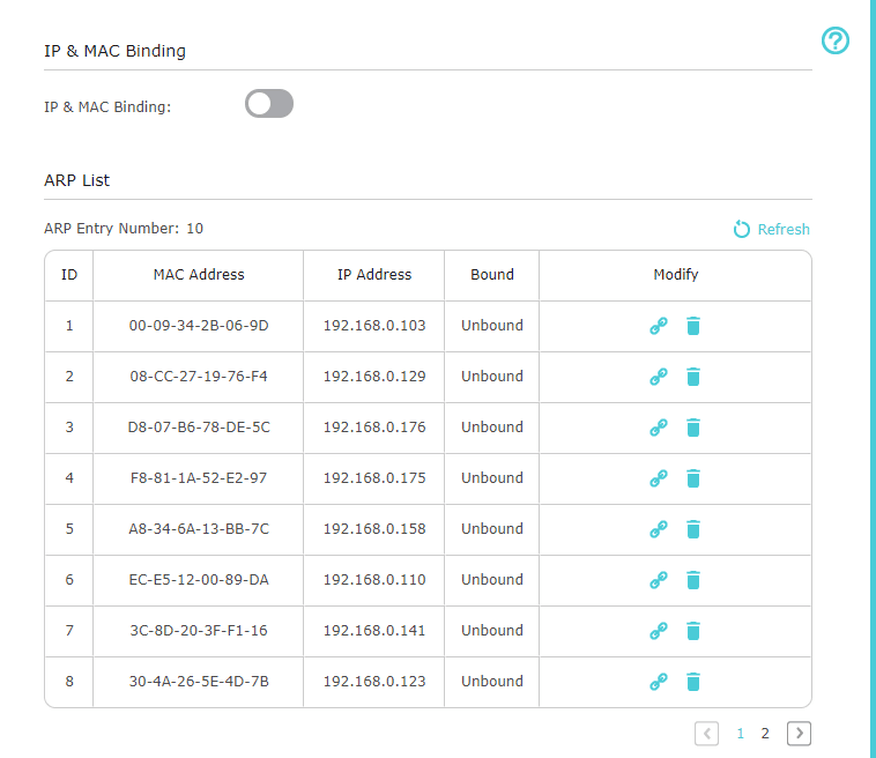Delete entry 192.168.0.103 with trash icon
Viewport: 876px width, 758px height.
pyautogui.click(x=693, y=326)
